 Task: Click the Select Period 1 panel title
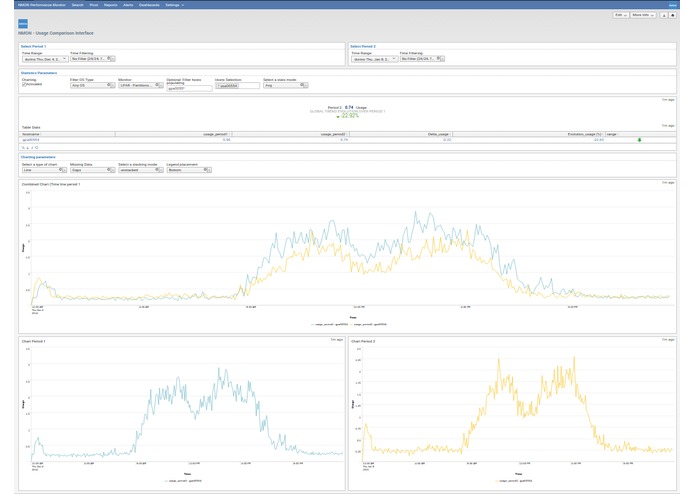click(x=33, y=46)
